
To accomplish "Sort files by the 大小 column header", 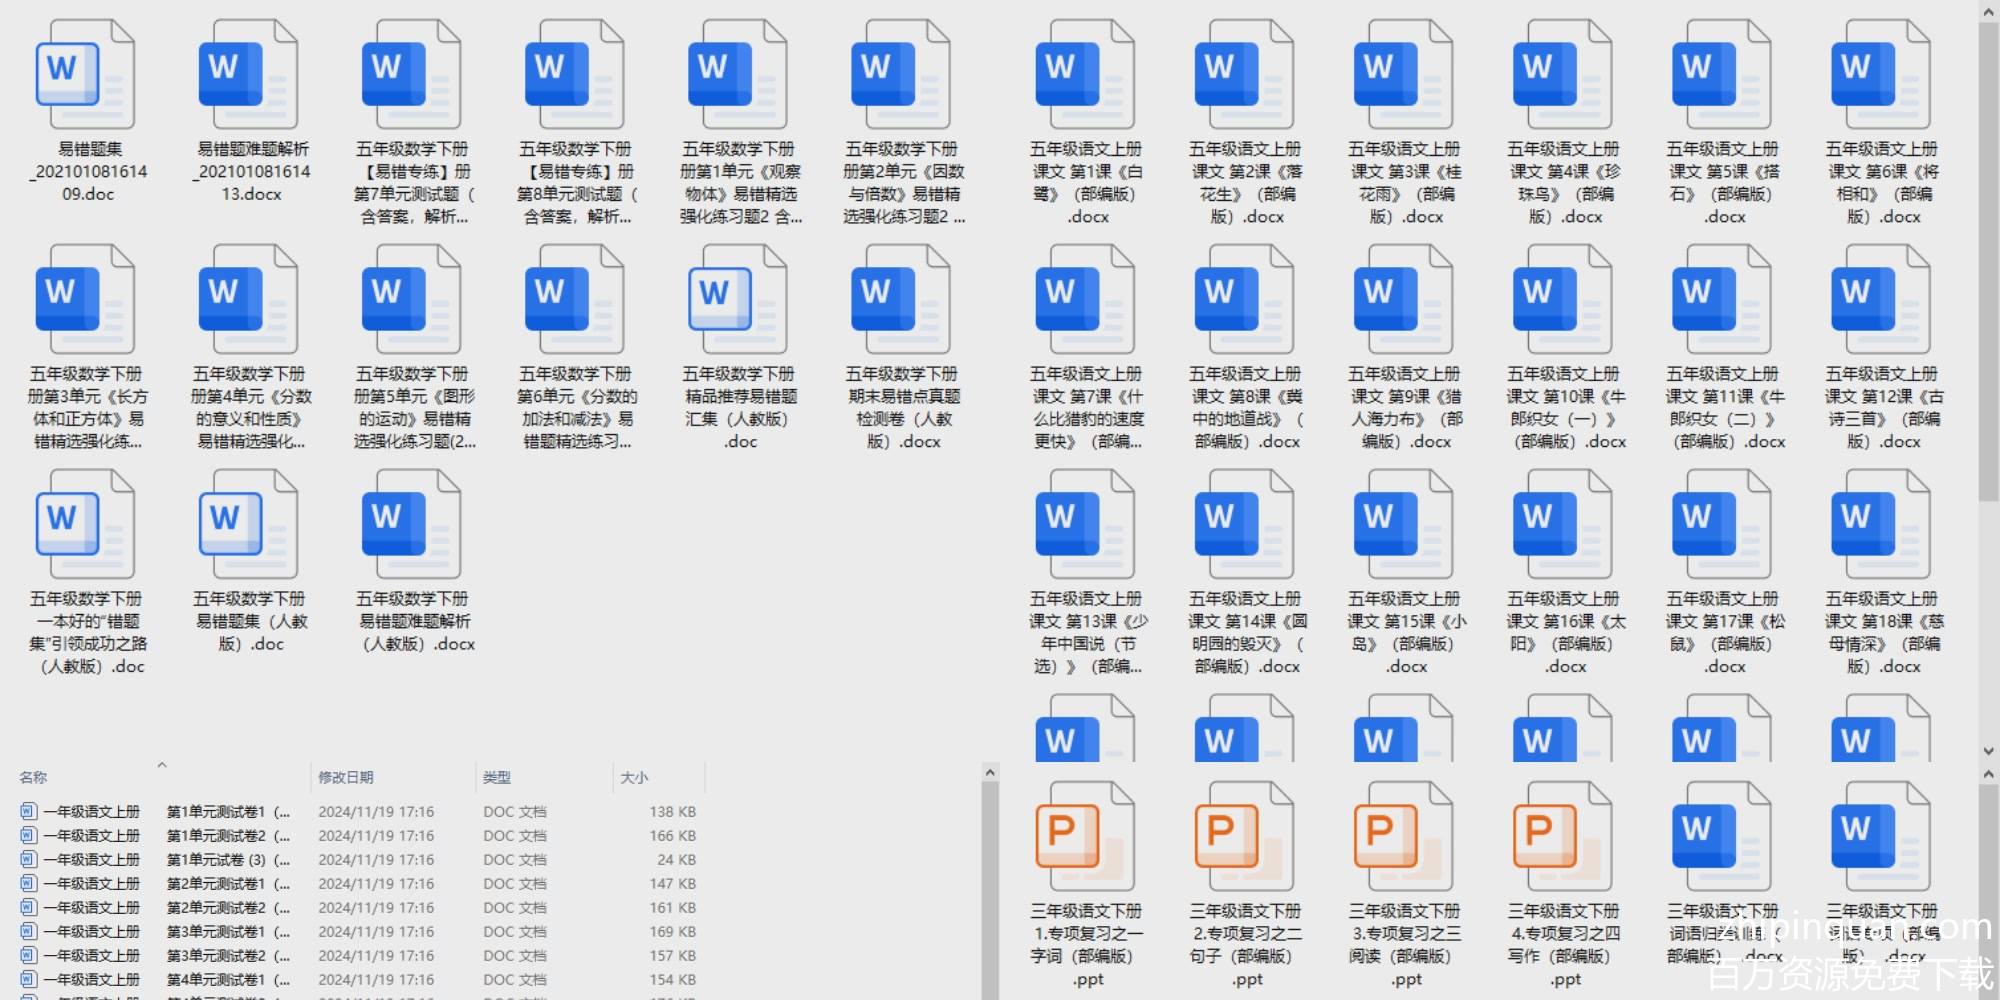I will pos(634,777).
